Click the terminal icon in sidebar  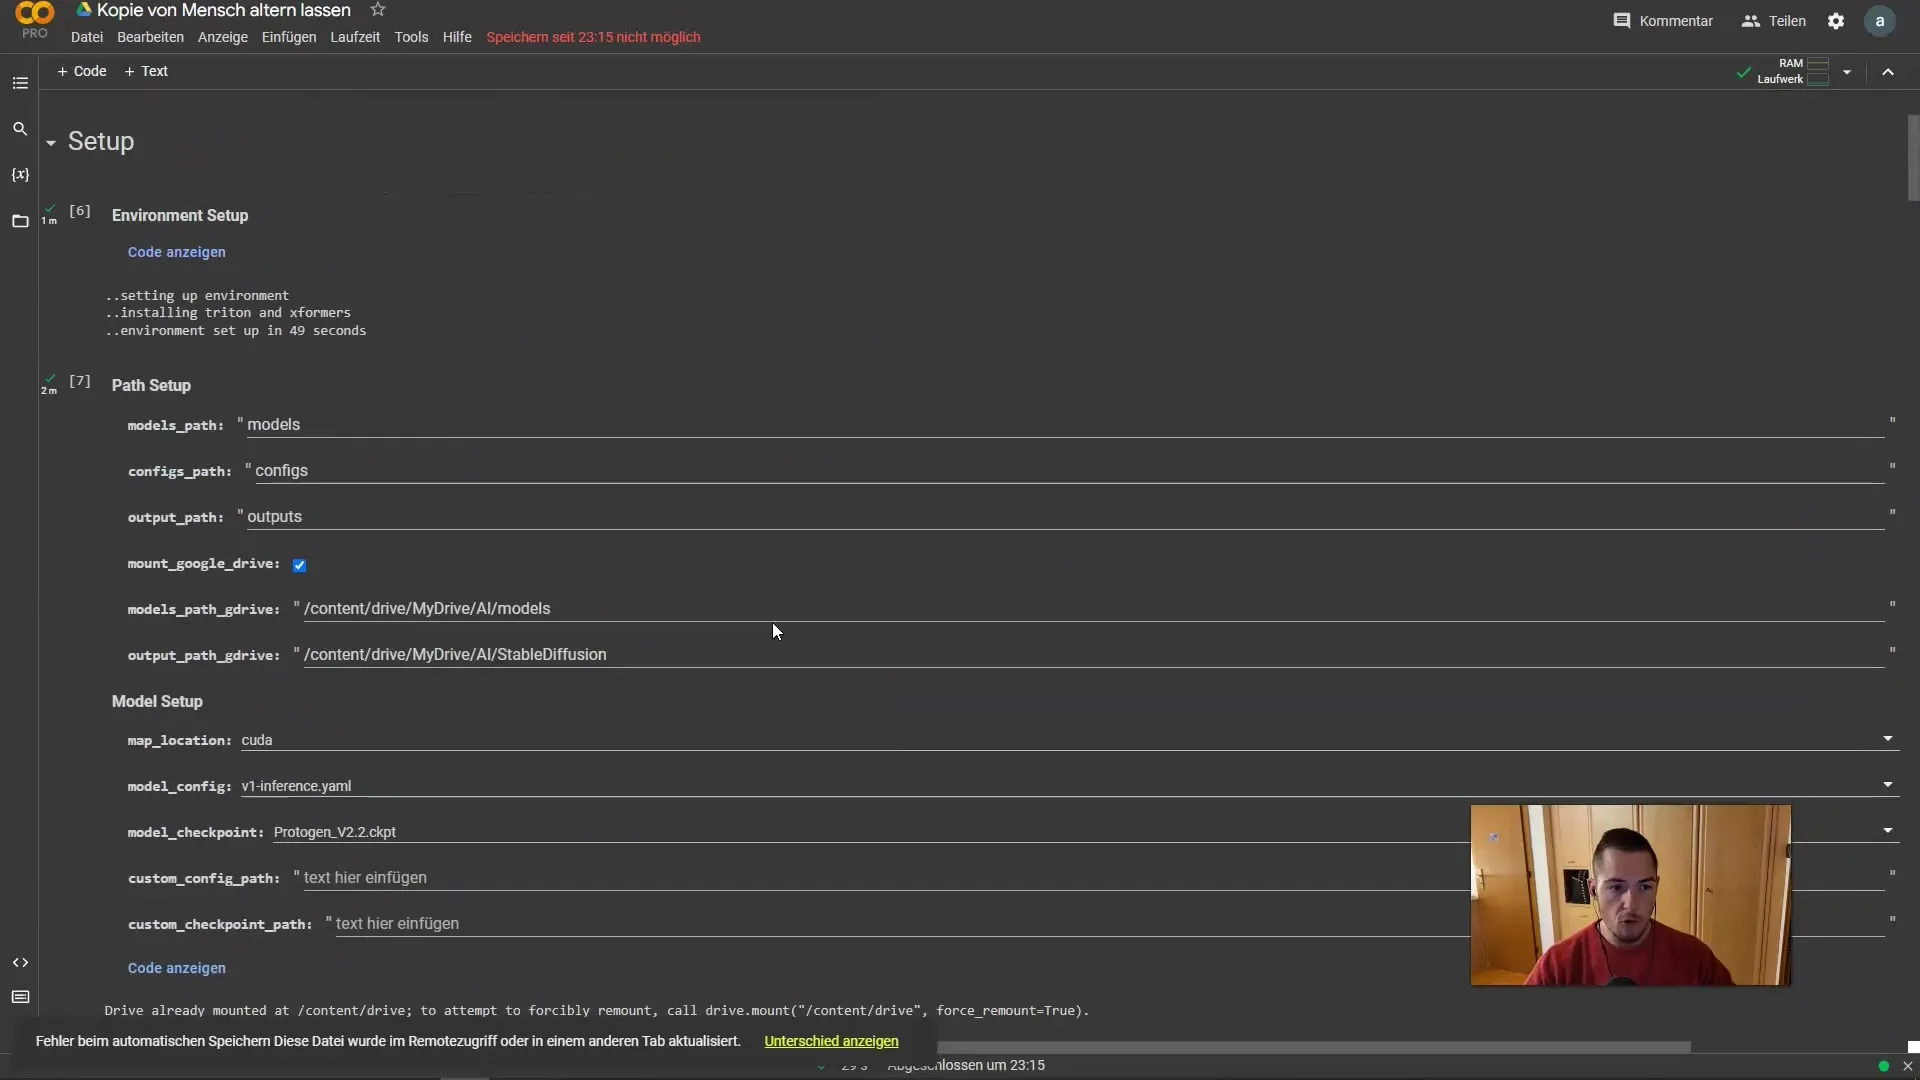(x=20, y=998)
